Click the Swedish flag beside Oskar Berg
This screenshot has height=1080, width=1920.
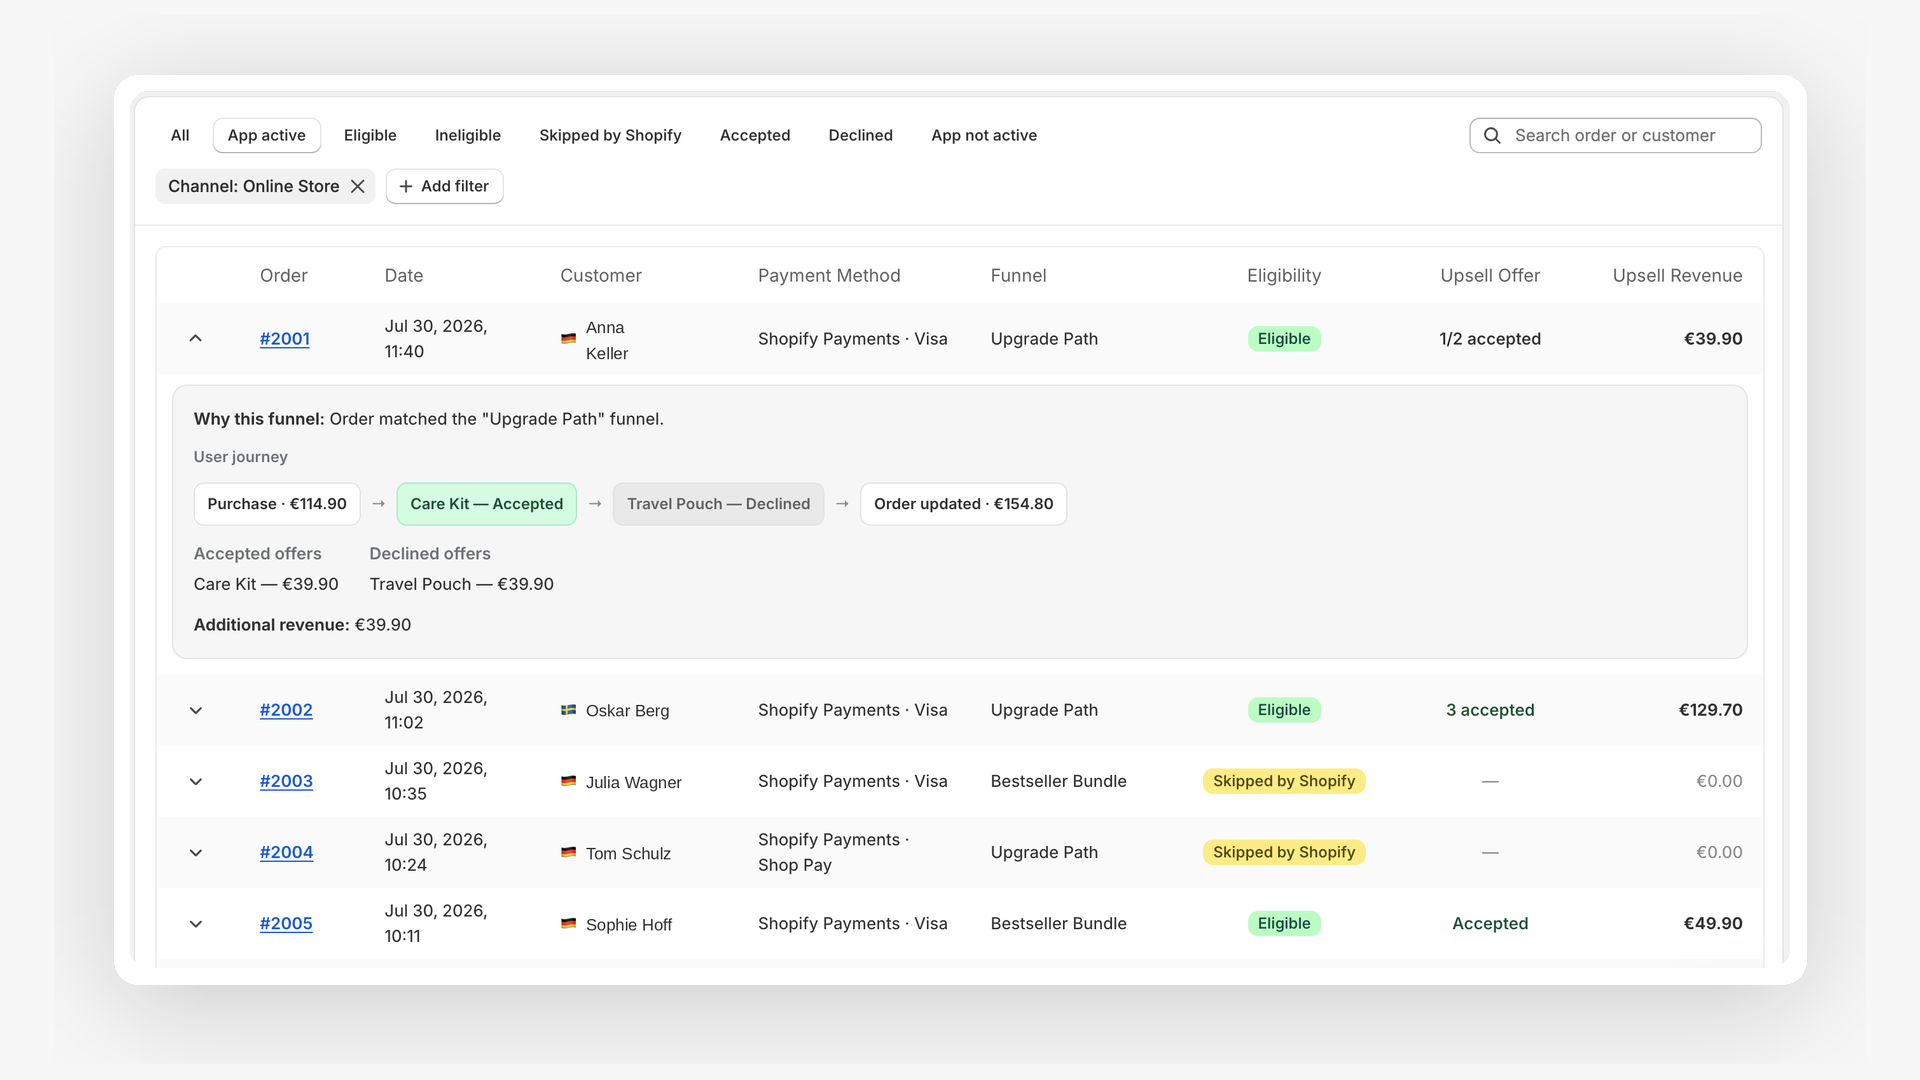(x=568, y=710)
